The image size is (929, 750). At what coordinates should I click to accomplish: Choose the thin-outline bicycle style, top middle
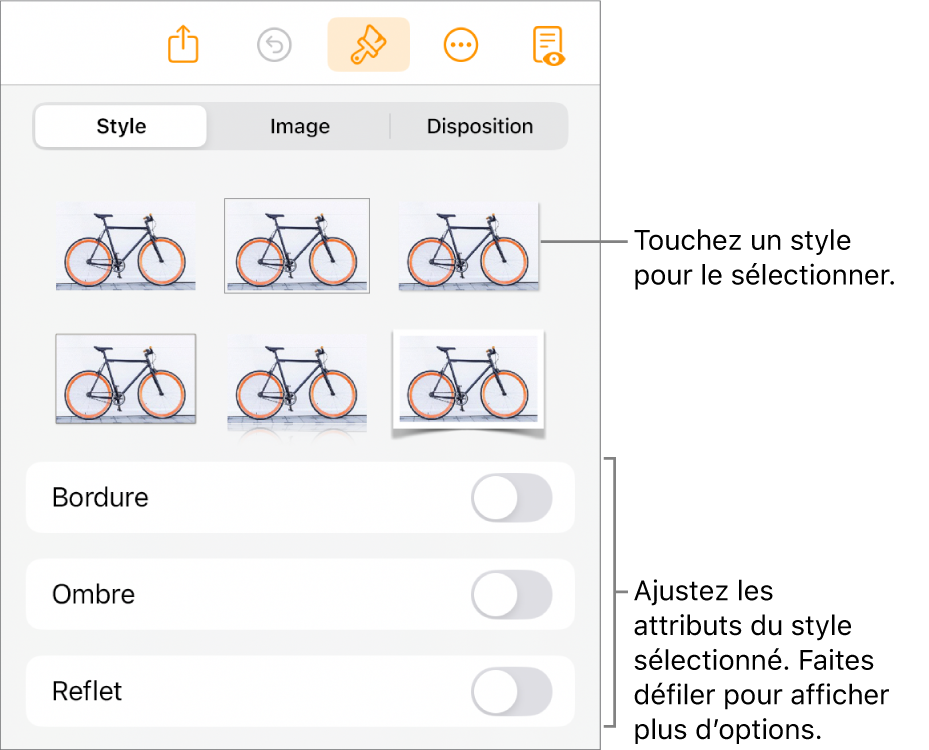point(297,246)
